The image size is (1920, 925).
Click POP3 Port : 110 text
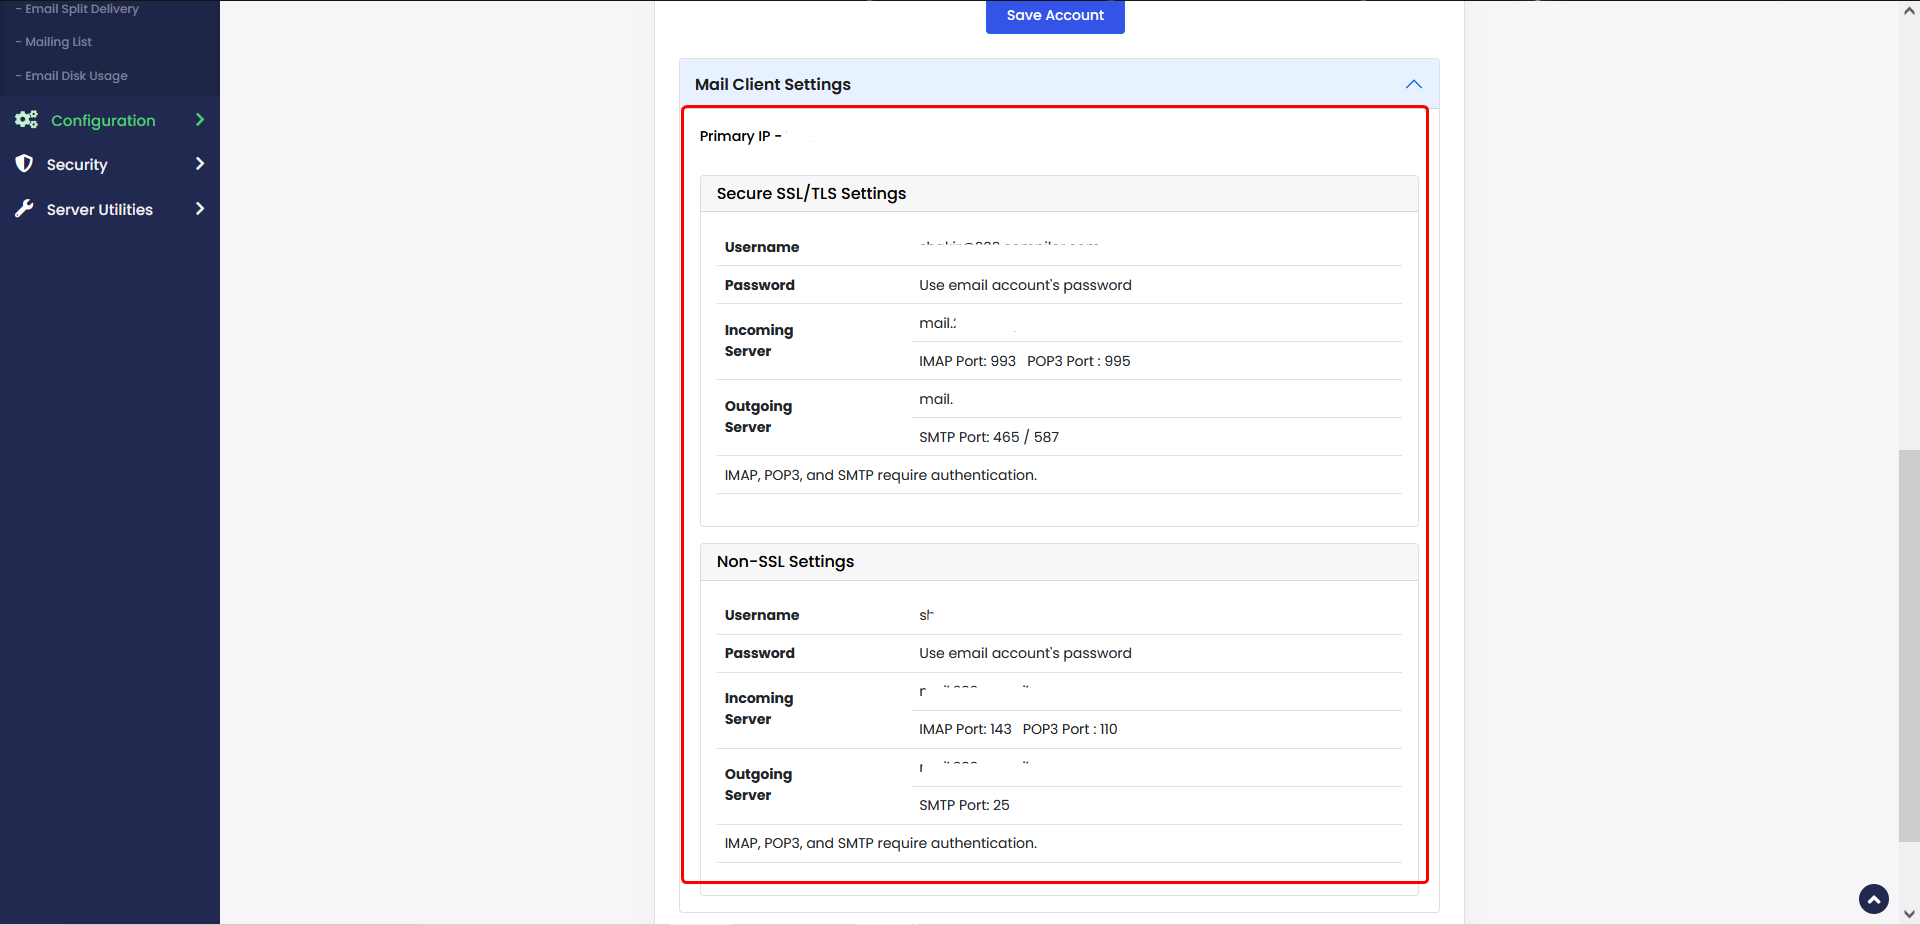[x=1070, y=729]
